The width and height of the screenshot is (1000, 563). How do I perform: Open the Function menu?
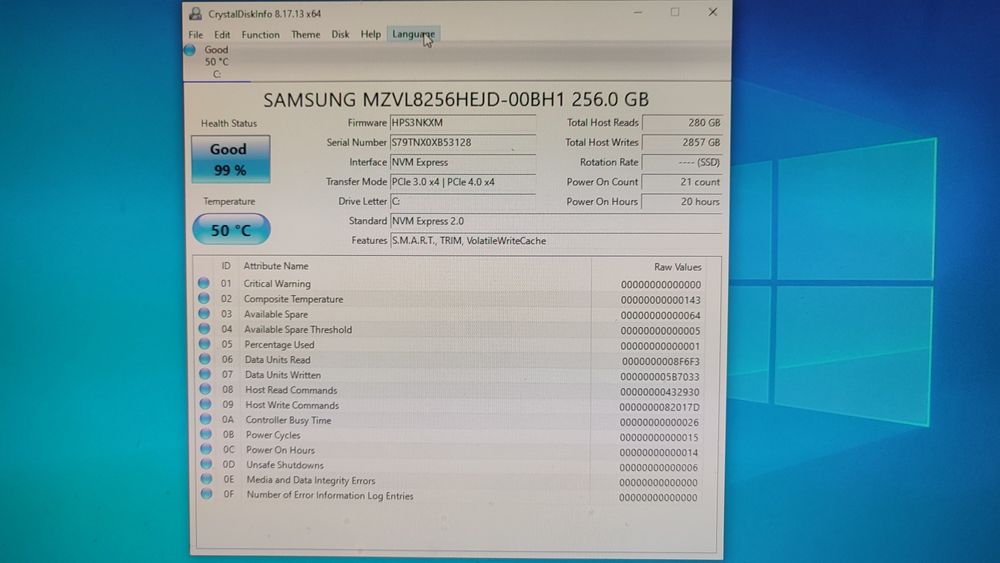coord(260,34)
